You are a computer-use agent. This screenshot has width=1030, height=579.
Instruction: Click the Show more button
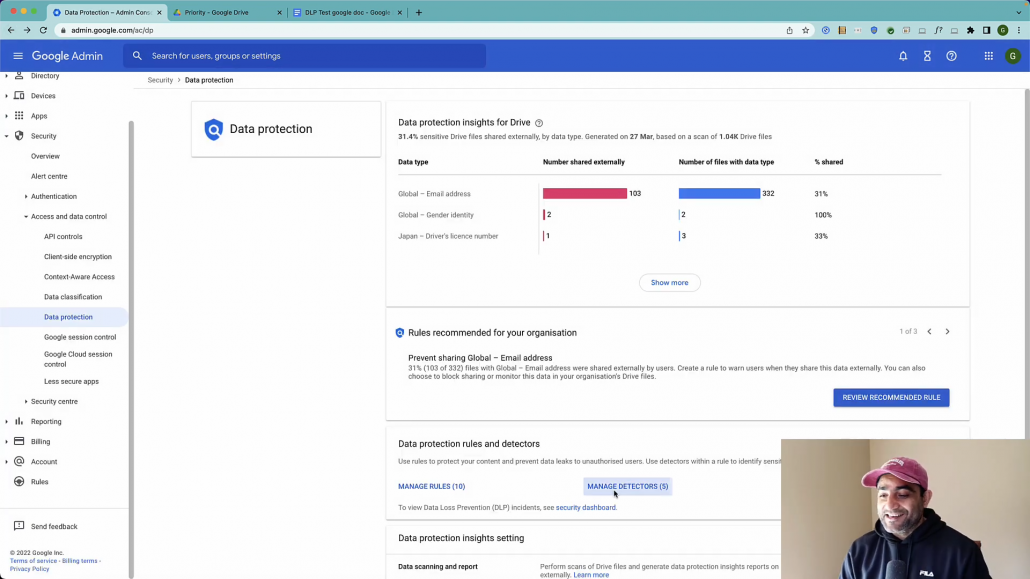click(x=669, y=283)
